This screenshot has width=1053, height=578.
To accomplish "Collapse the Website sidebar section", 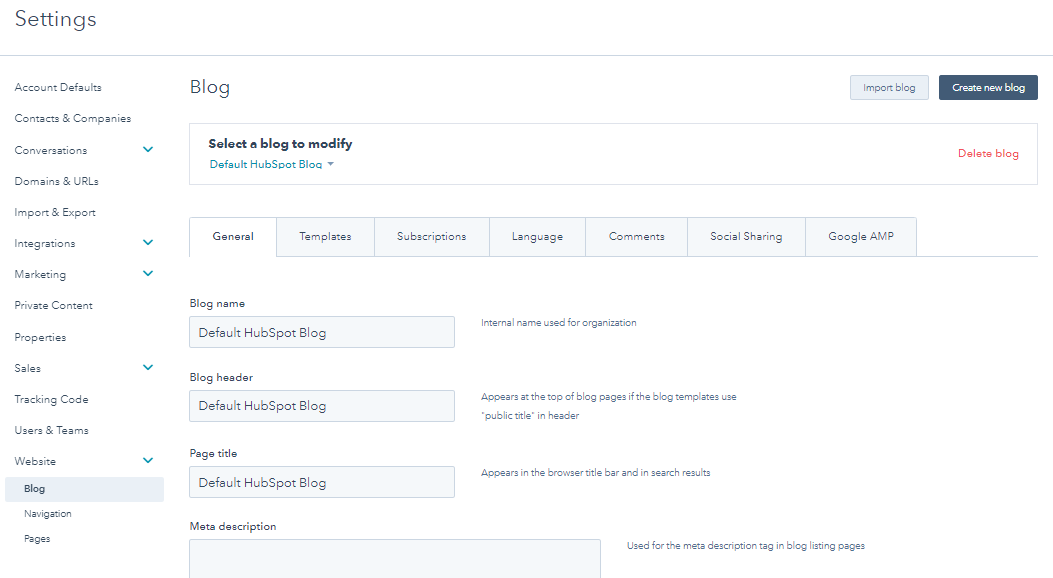I will 148,461.
